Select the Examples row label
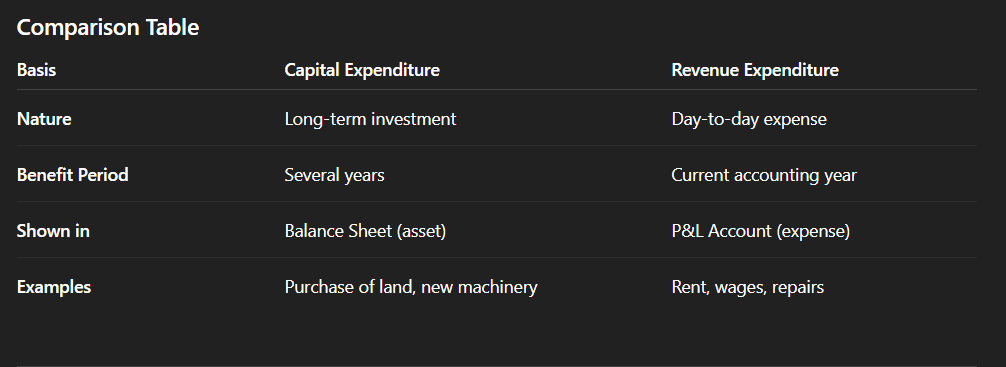This screenshot has height=367, width=1006. [x=54, y=287]
